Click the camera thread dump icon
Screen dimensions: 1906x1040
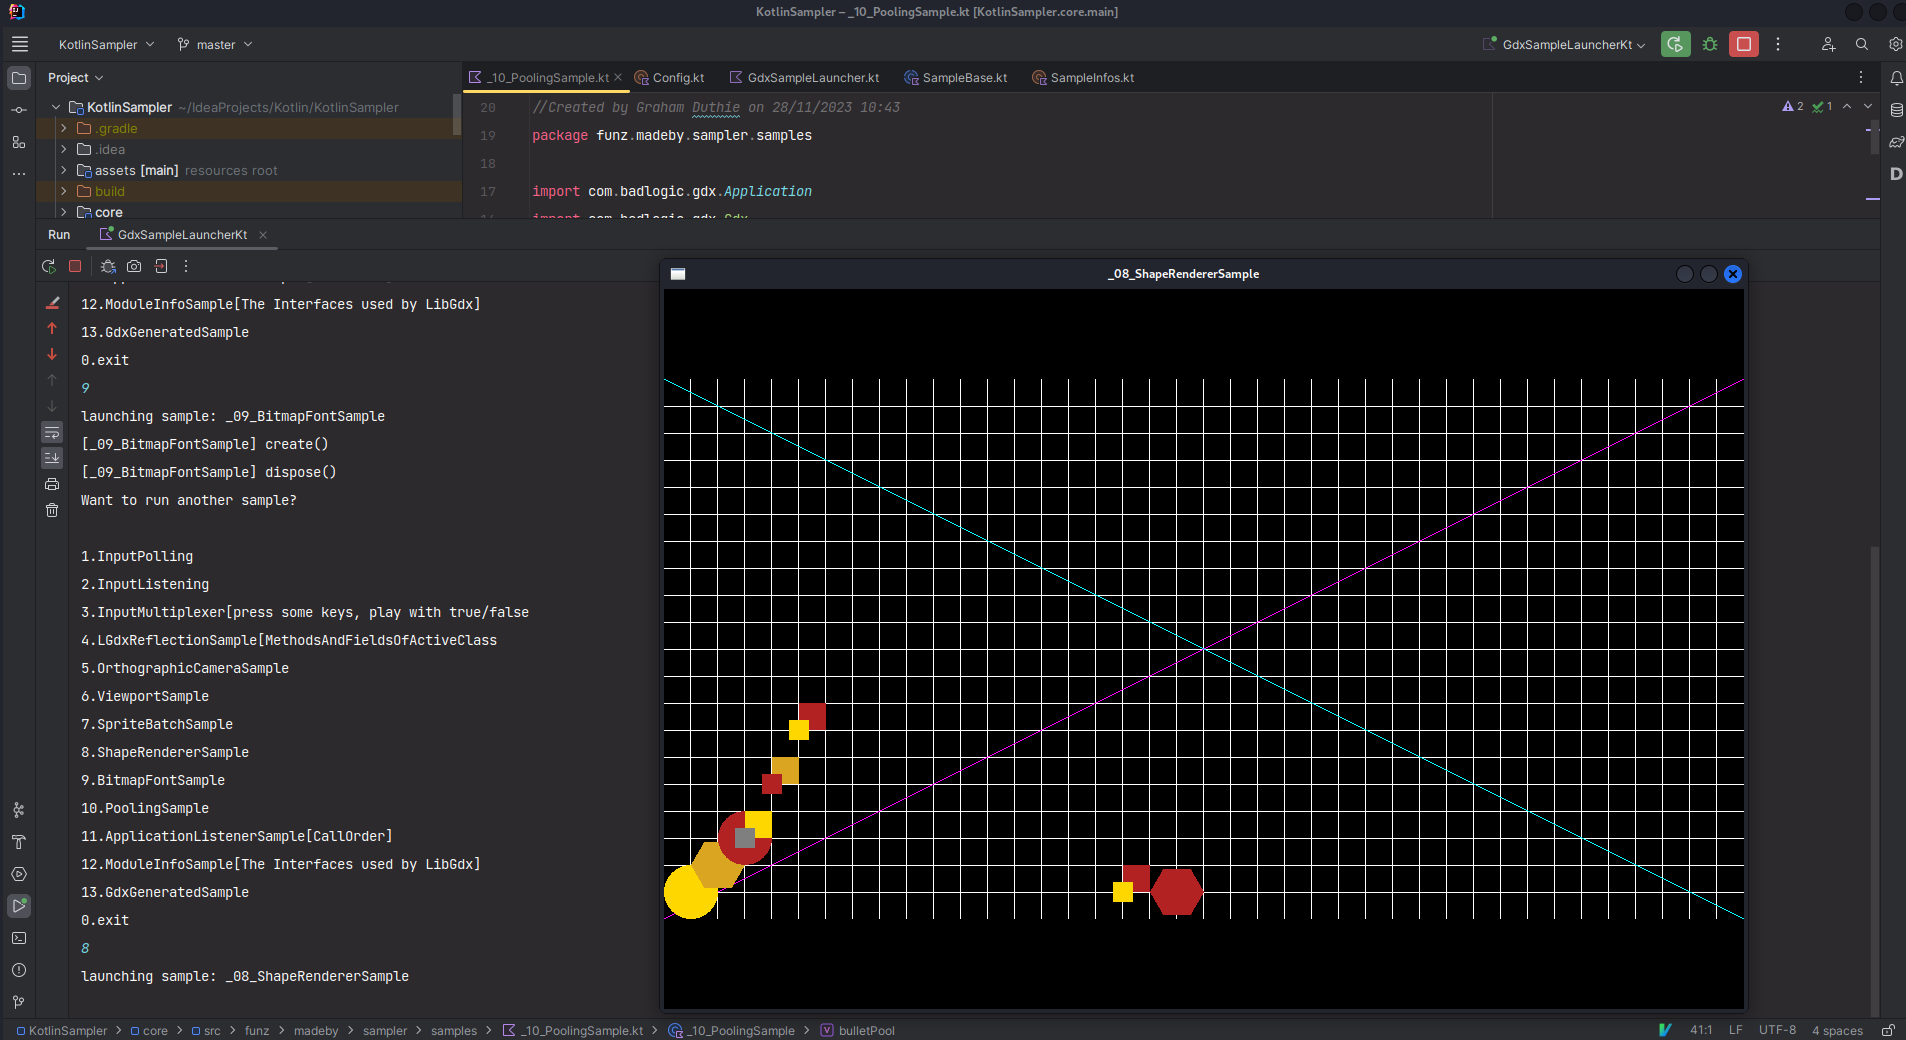pos(134,266)
